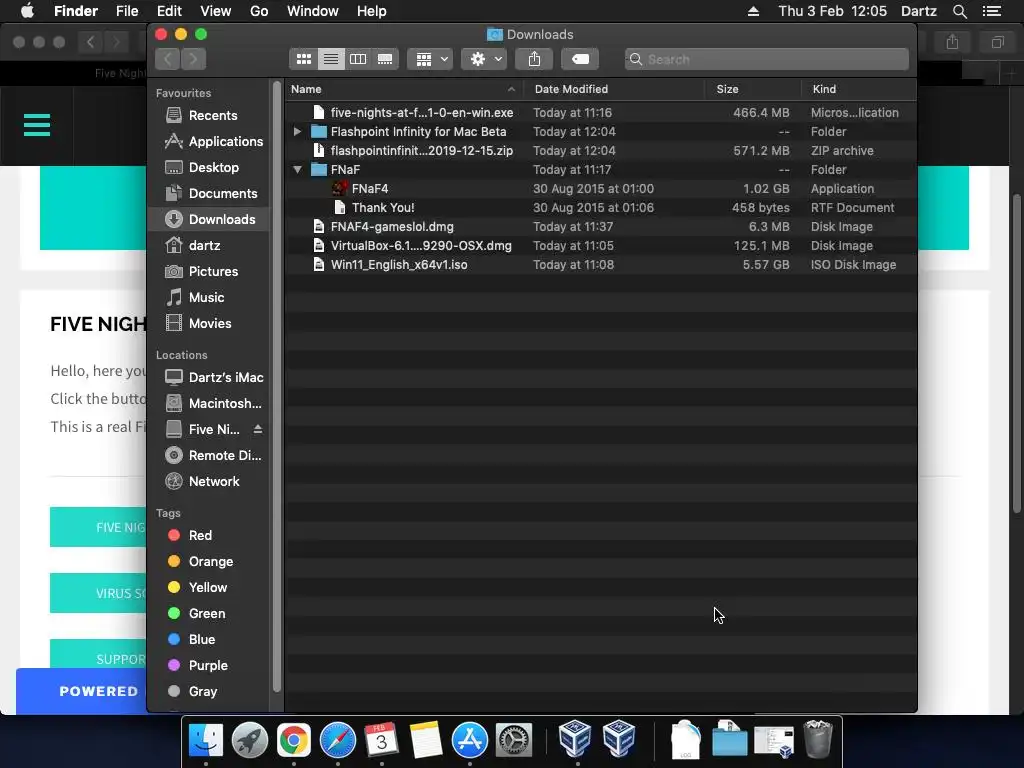
Task: Sort by the Size column header
Action: 753,89
